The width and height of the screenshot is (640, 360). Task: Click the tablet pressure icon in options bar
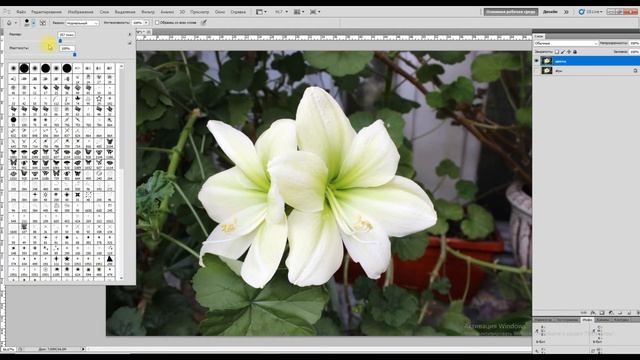coord(203,23)
